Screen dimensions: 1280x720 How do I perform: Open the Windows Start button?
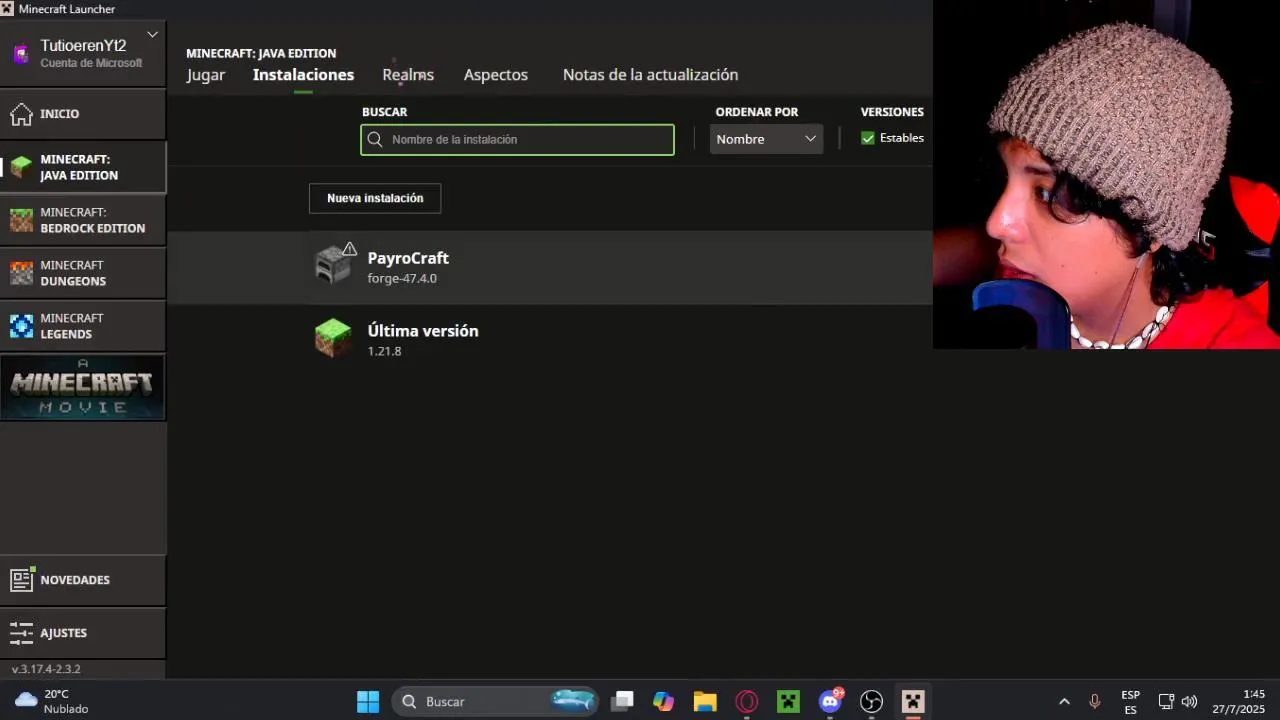point(368,702)
